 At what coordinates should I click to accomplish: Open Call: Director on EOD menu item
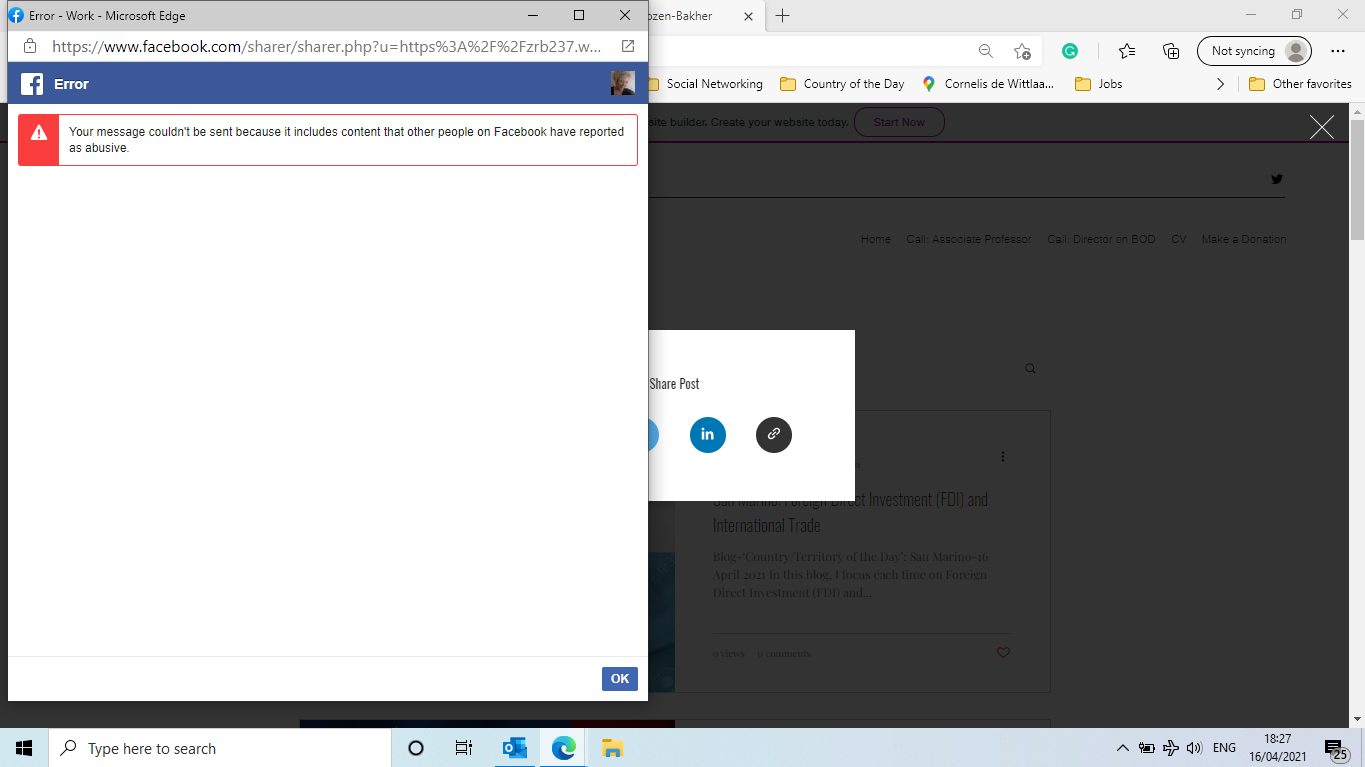tap(1101, 239)
